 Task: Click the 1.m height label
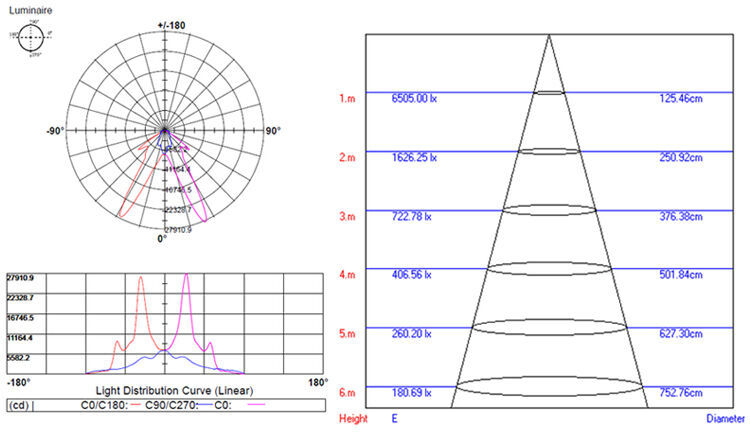pos(347,98)
